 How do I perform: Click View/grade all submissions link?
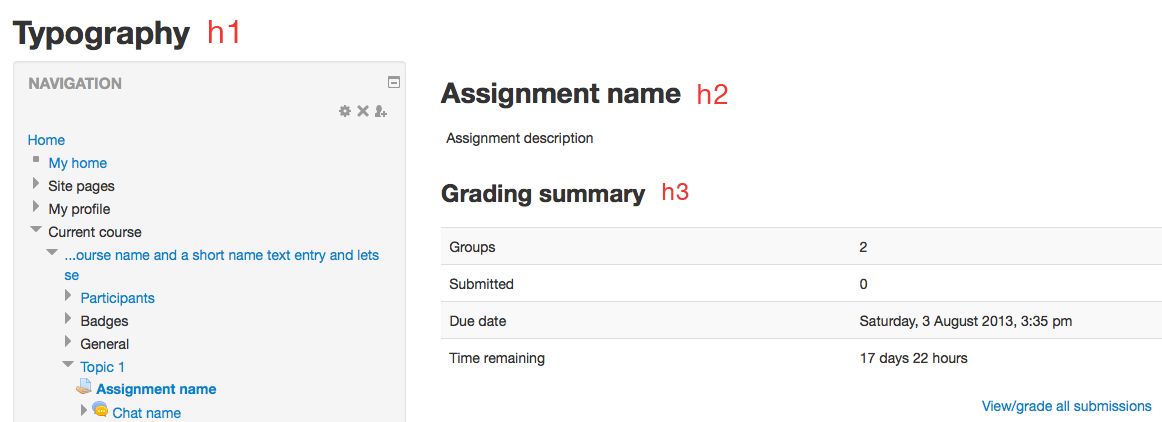tap(1066, 406)
